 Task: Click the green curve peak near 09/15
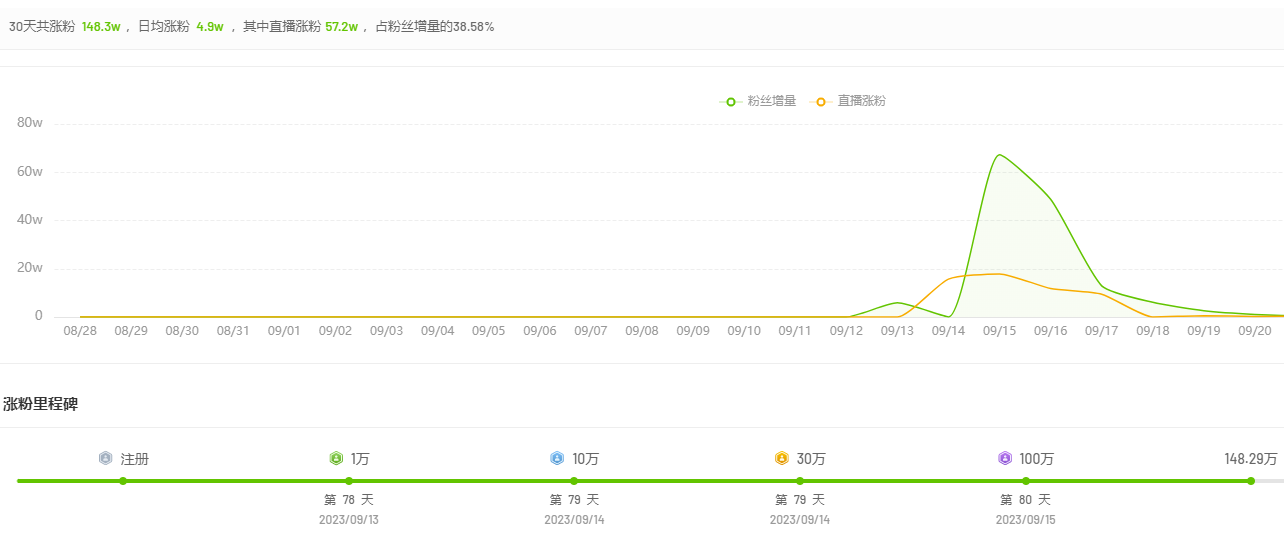pyautogui.click(x=999, y=155)
